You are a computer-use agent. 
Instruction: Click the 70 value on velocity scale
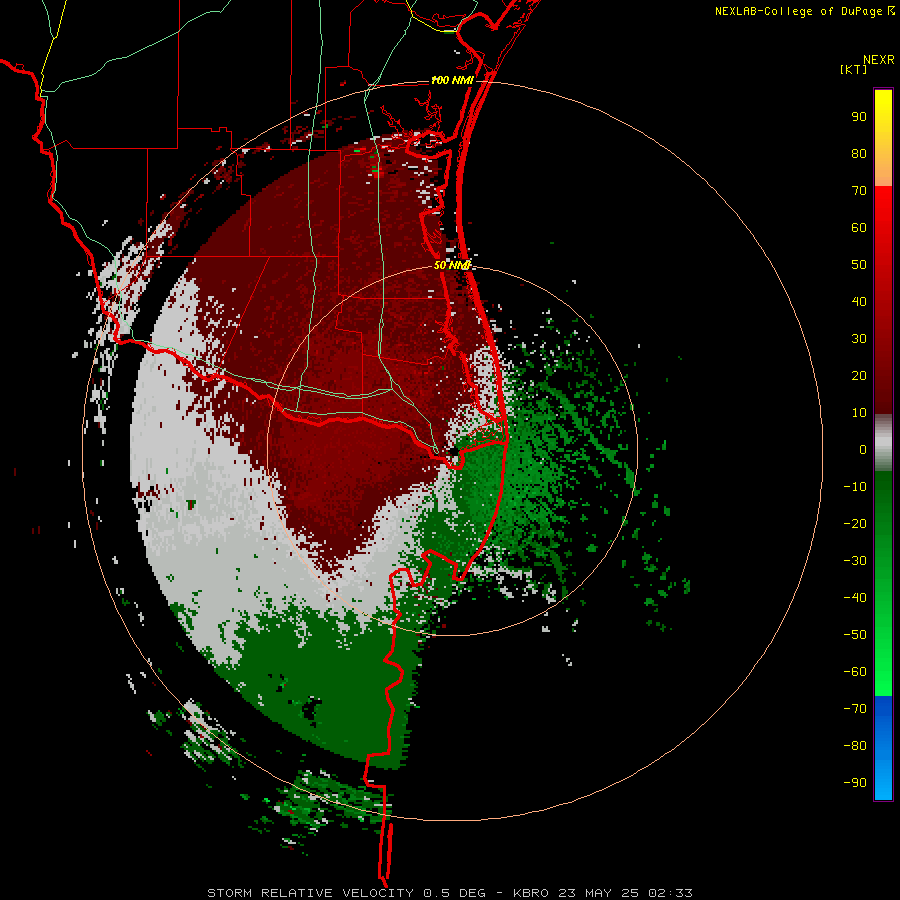(859, 191)
